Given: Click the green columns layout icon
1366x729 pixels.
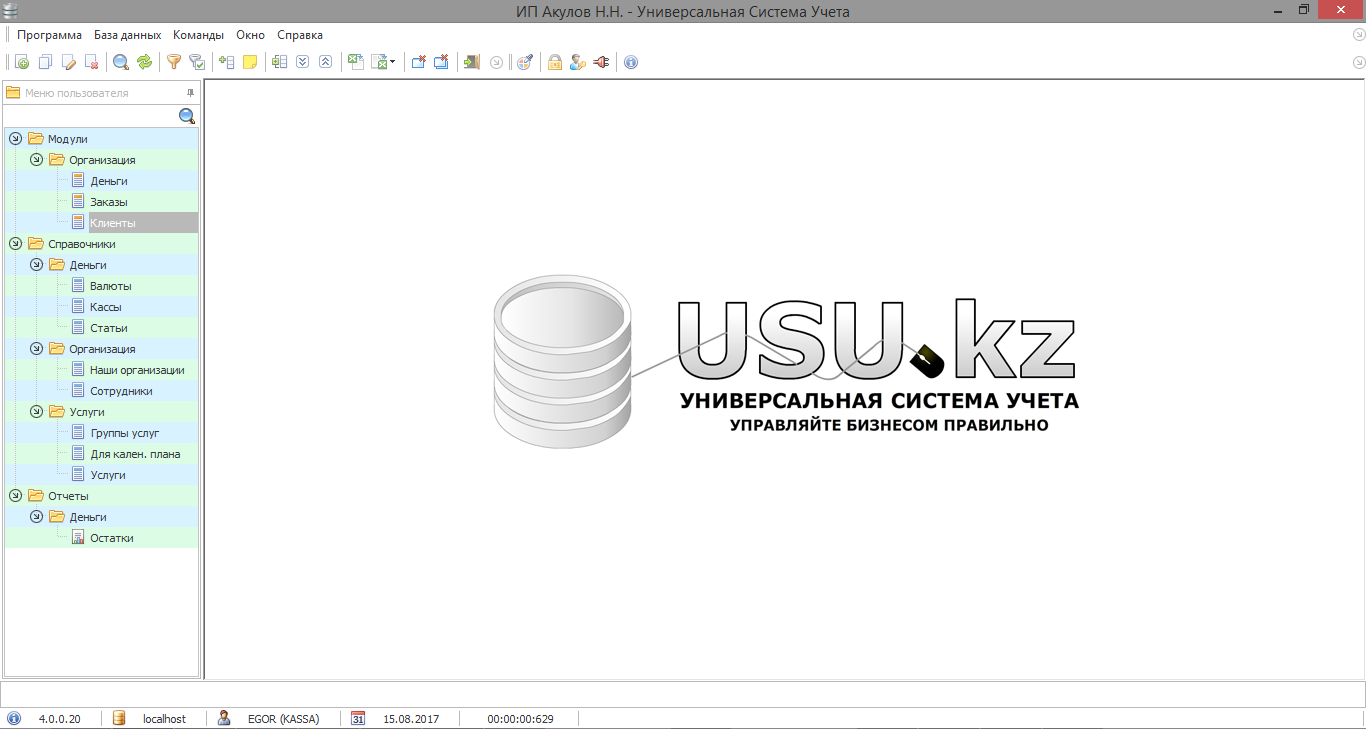Looking at the screenshot, I should tap(279, 62).
